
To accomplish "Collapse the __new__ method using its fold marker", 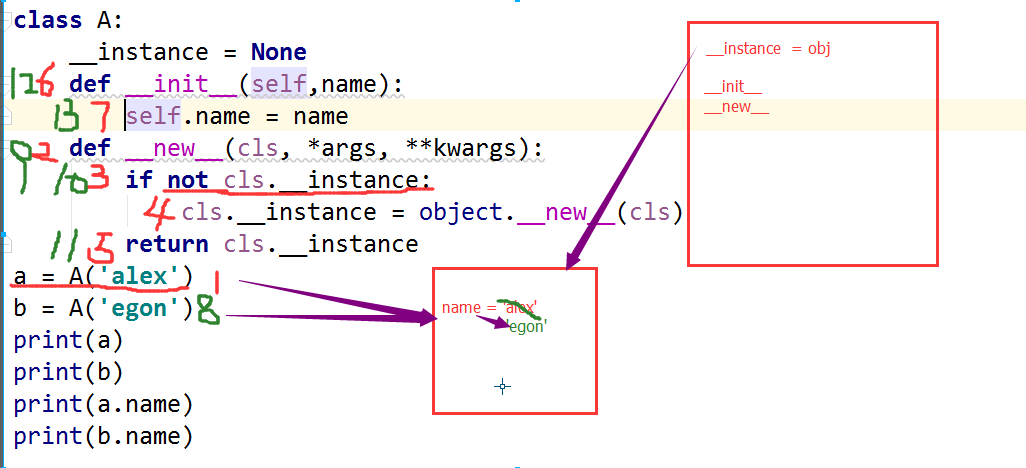I will 5,149.
